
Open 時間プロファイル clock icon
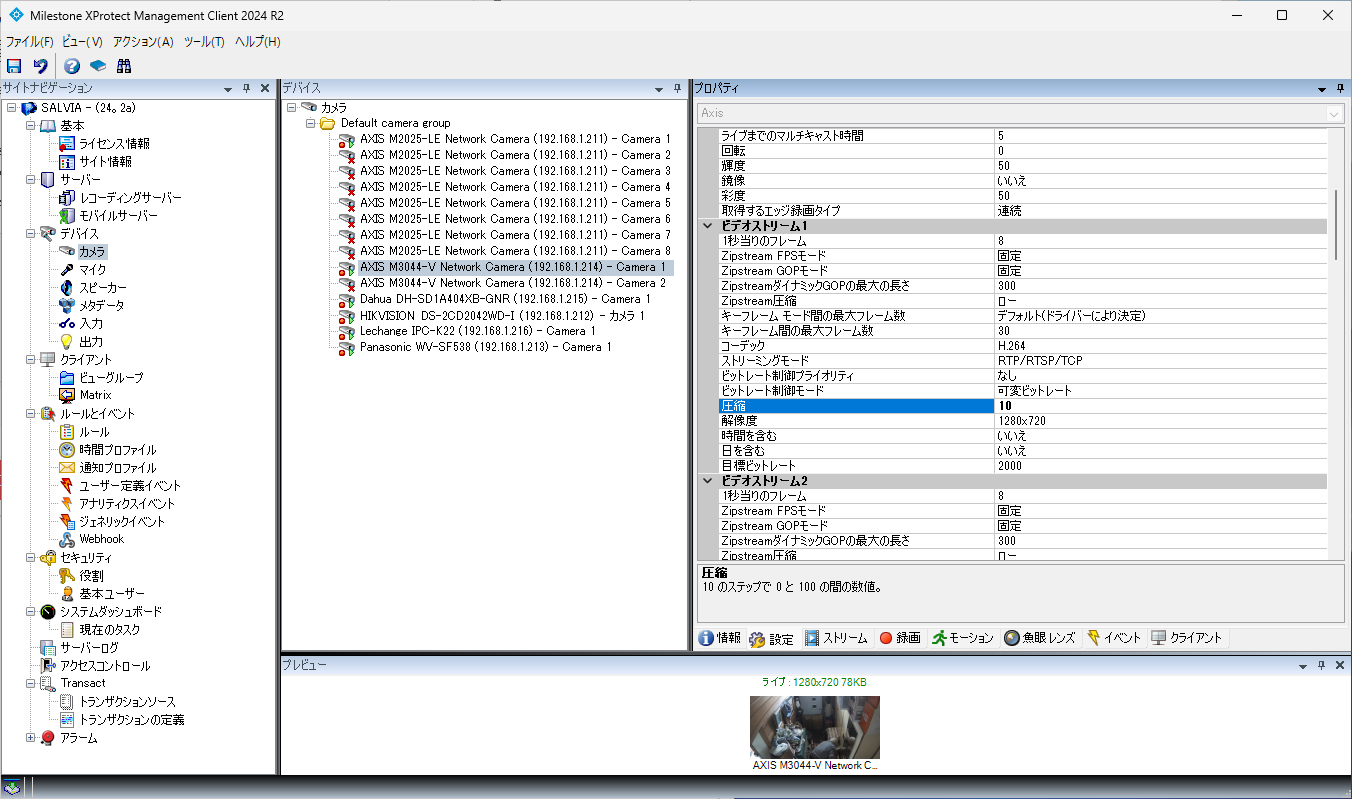(x=67, y=450)
